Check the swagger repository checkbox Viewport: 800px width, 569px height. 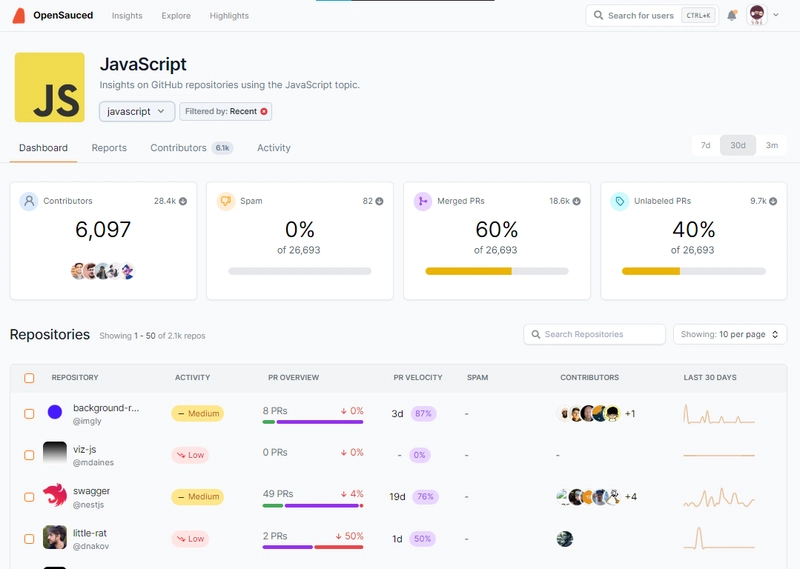(29, 497)
